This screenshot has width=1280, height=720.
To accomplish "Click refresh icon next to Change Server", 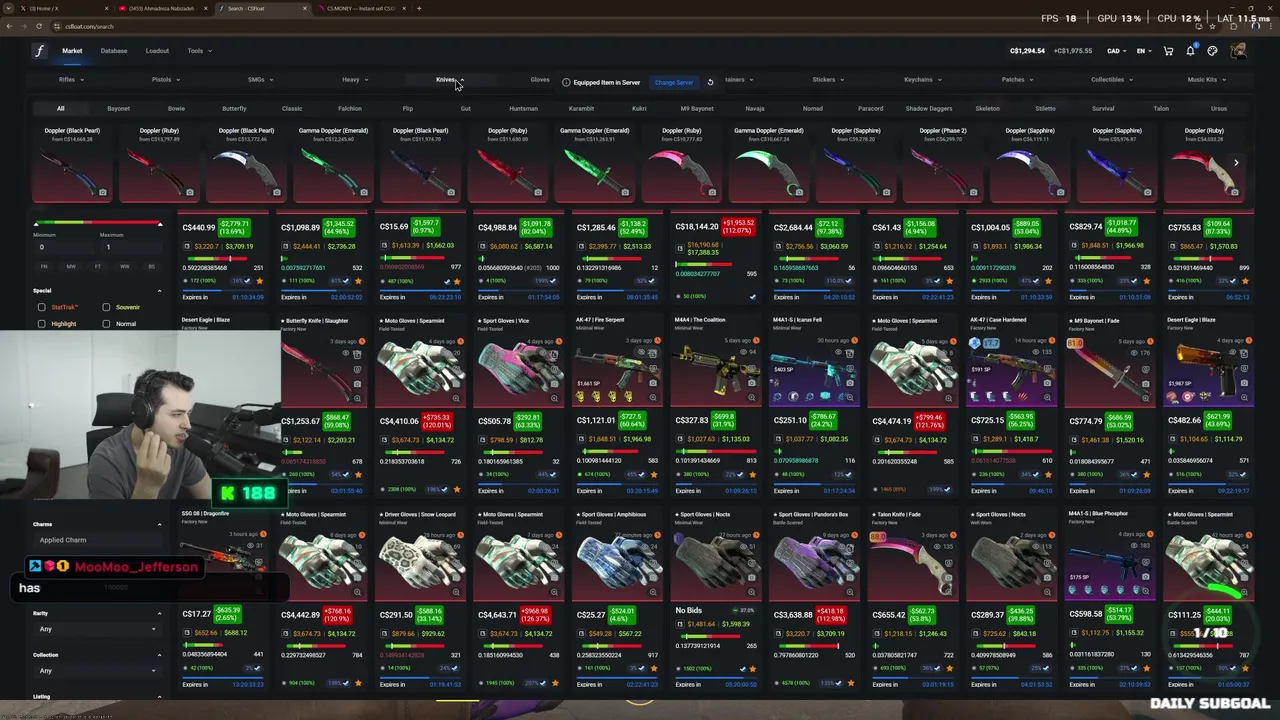I will [710, 82].
